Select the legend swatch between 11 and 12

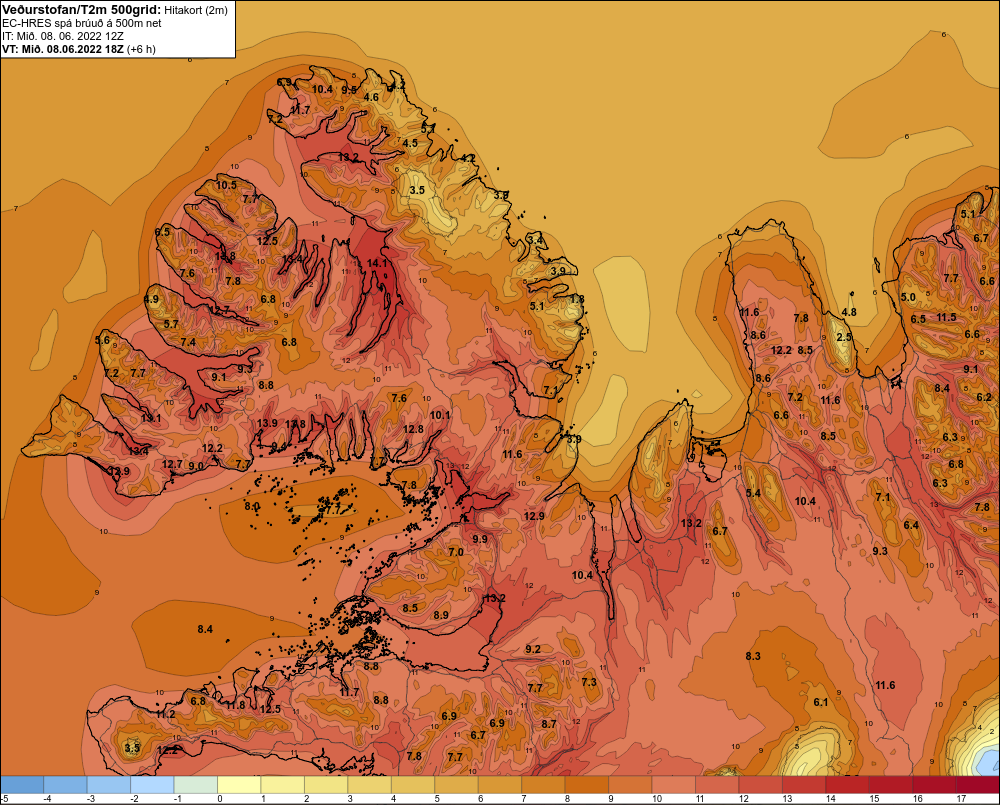[717, 784]
